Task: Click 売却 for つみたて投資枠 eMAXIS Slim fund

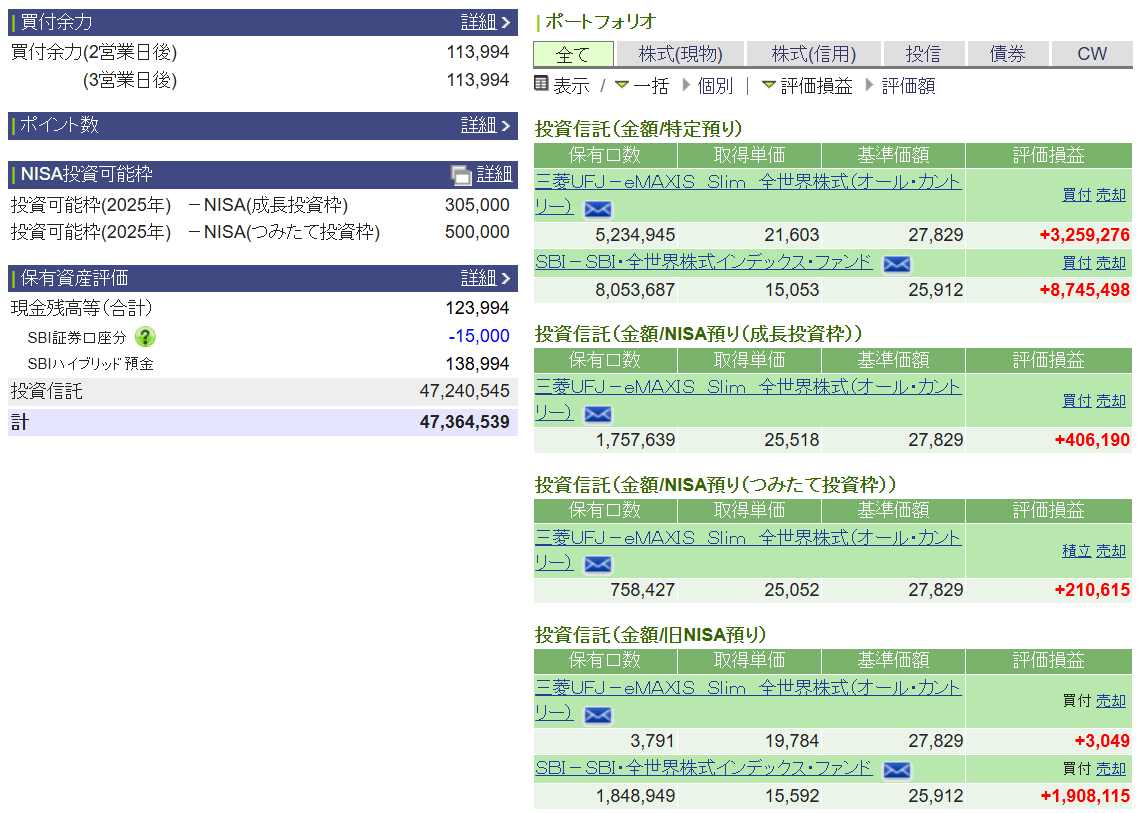Action: click(1110, 551)
